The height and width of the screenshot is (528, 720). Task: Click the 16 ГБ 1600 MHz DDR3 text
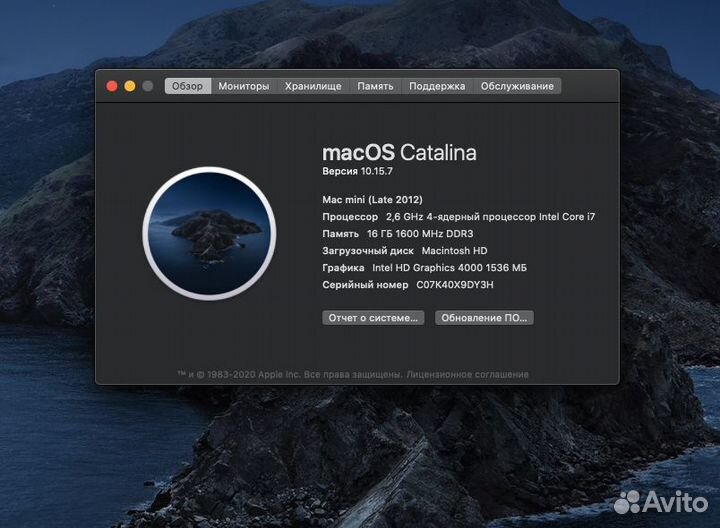420,234
